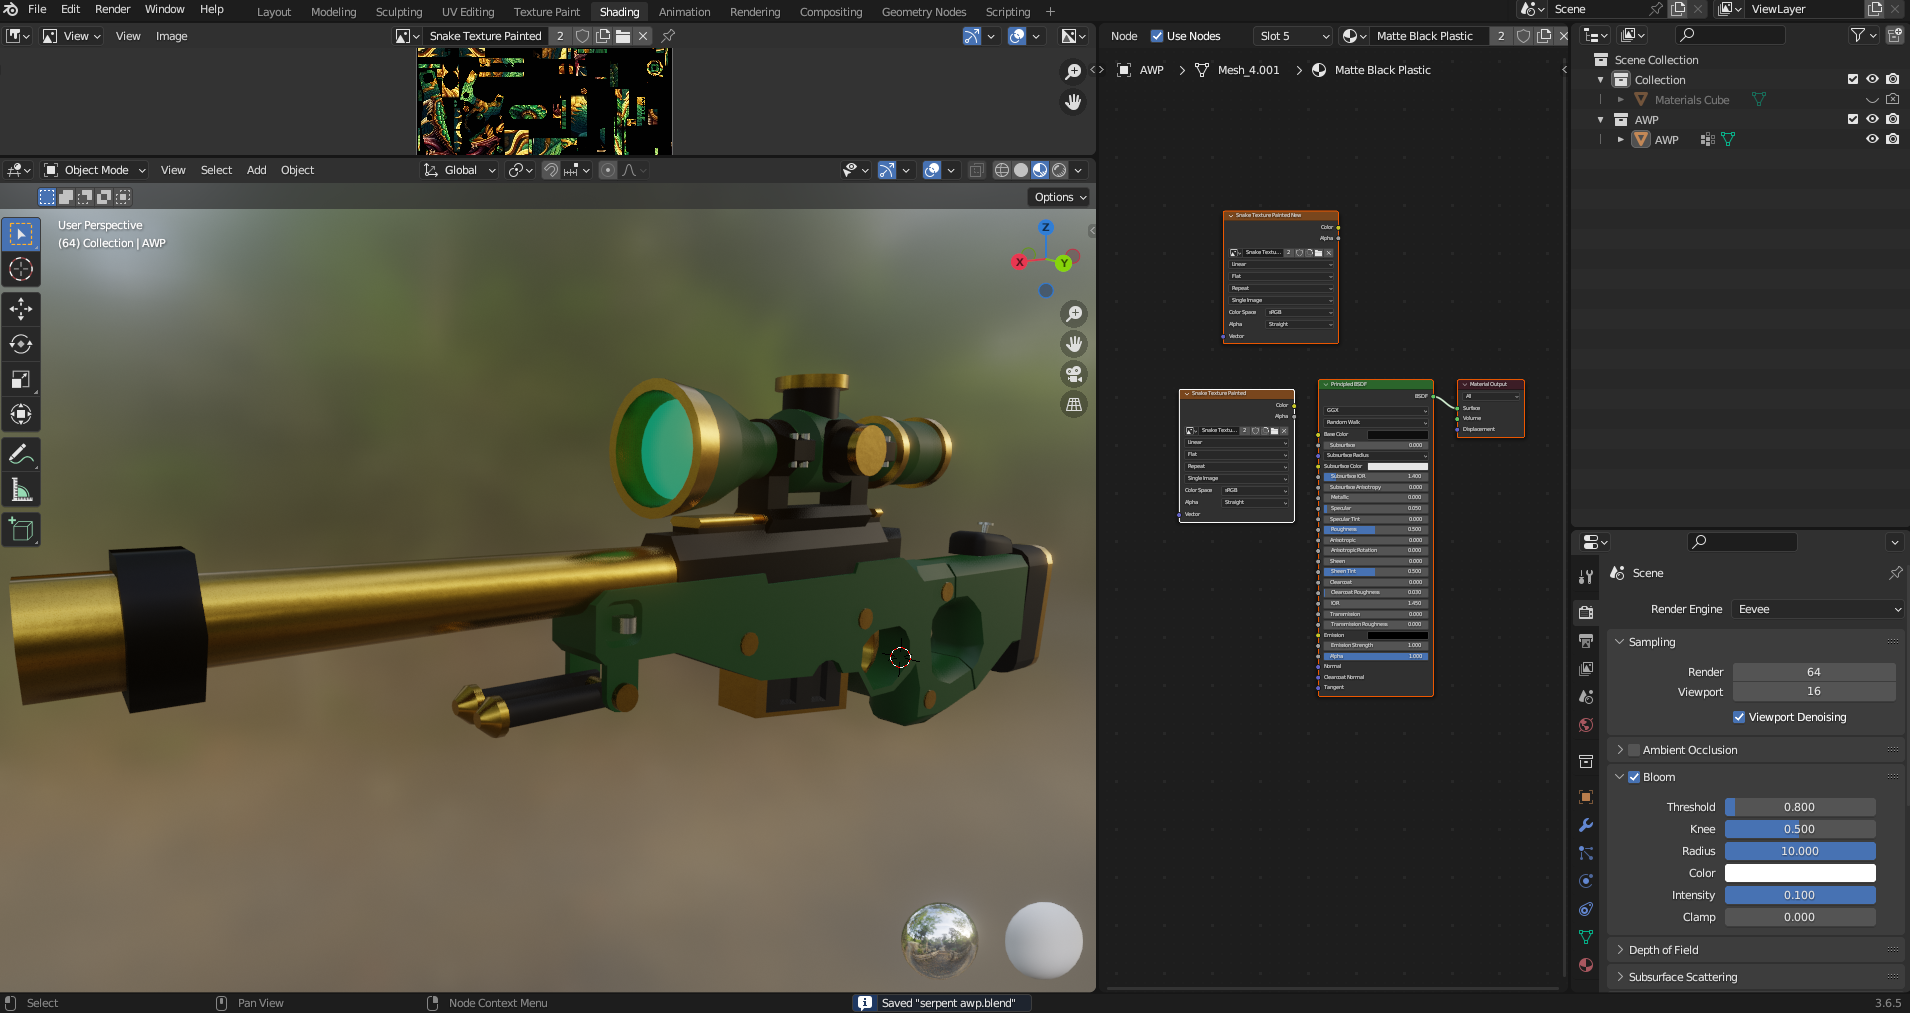Hide the AWP collection with eye icon
This screenshot has height=1013, width=1910.
(x=1872, y=119)
